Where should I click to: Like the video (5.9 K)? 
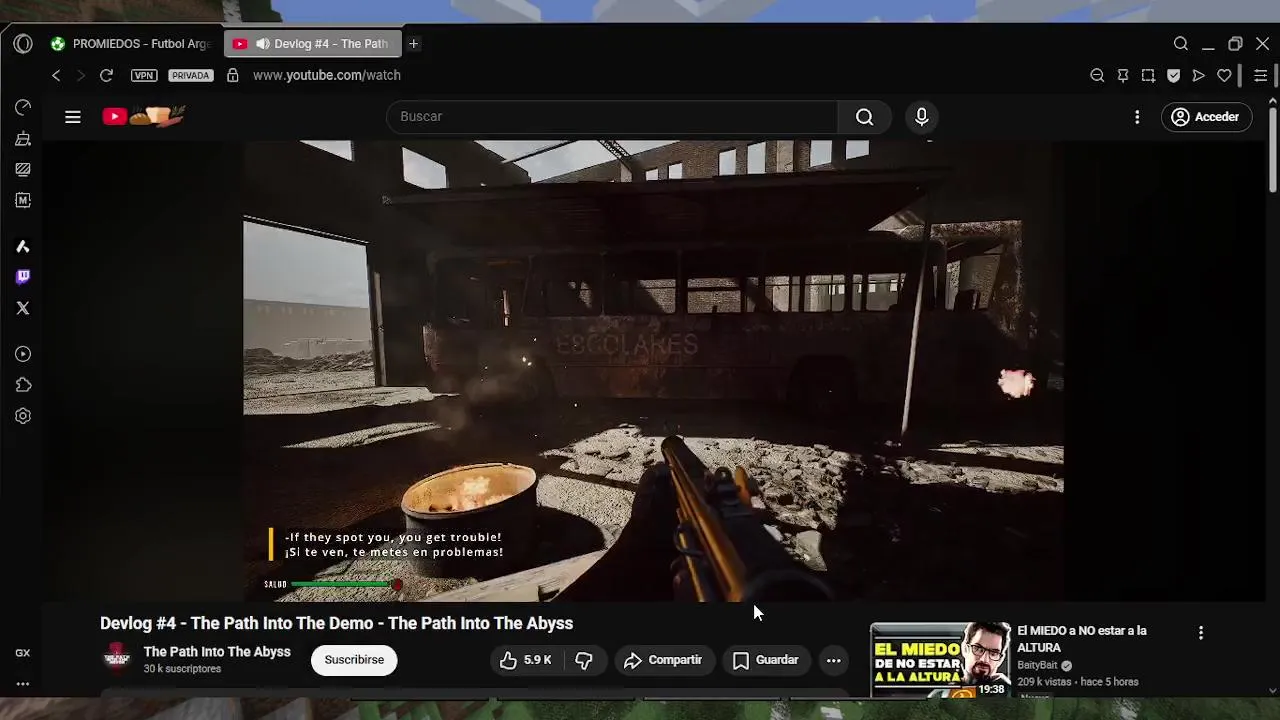[x=526, y=660]
